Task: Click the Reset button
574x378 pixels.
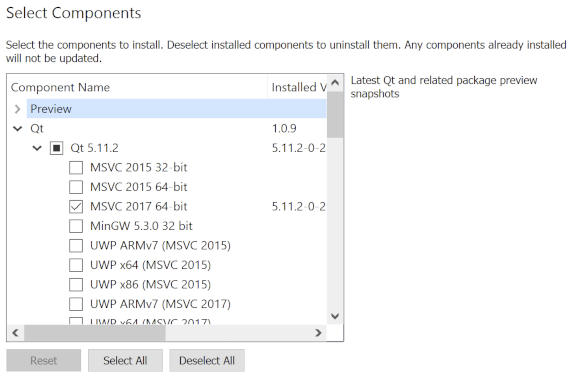Action: 44,361
